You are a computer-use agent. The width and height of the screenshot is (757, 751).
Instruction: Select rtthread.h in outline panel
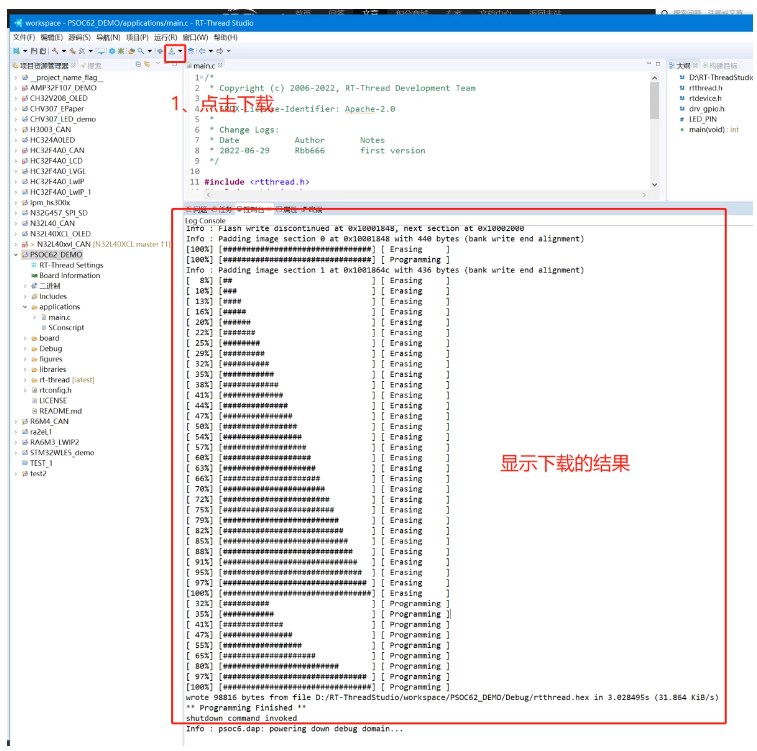[x=705, y=88]
